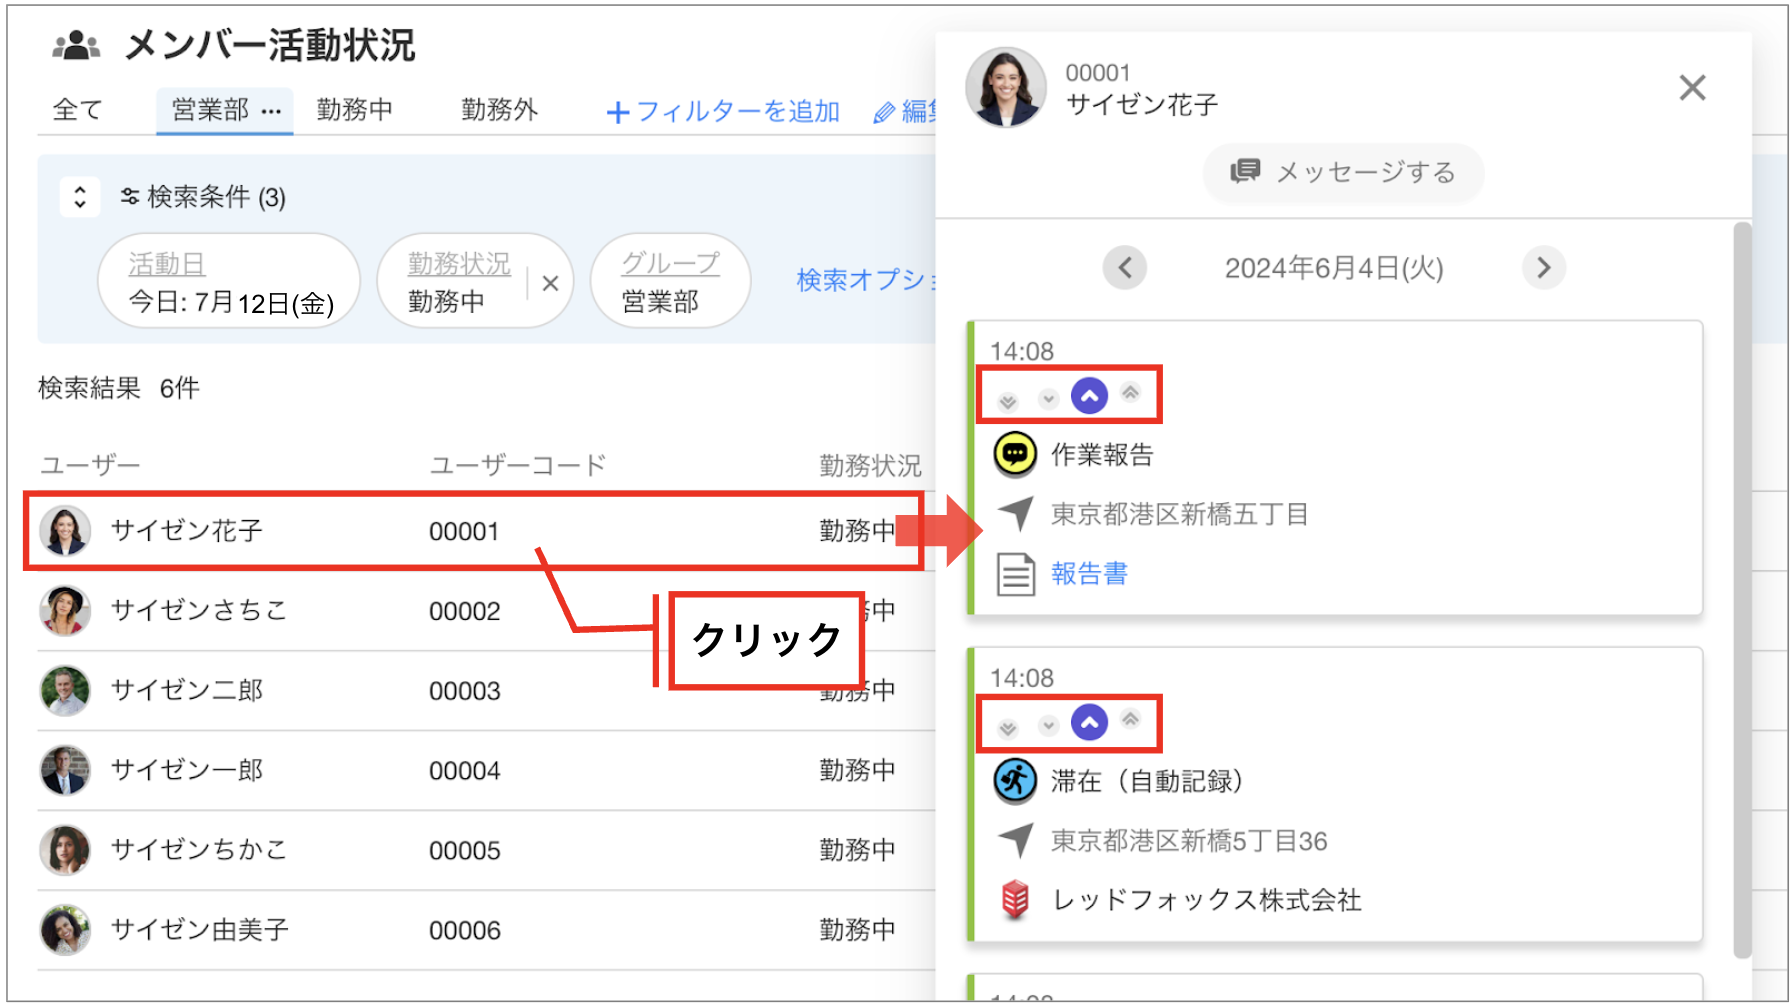Click double-up chevron in the 作業報告 card
The image size is (1792, 1004).
pos(1130,392)
